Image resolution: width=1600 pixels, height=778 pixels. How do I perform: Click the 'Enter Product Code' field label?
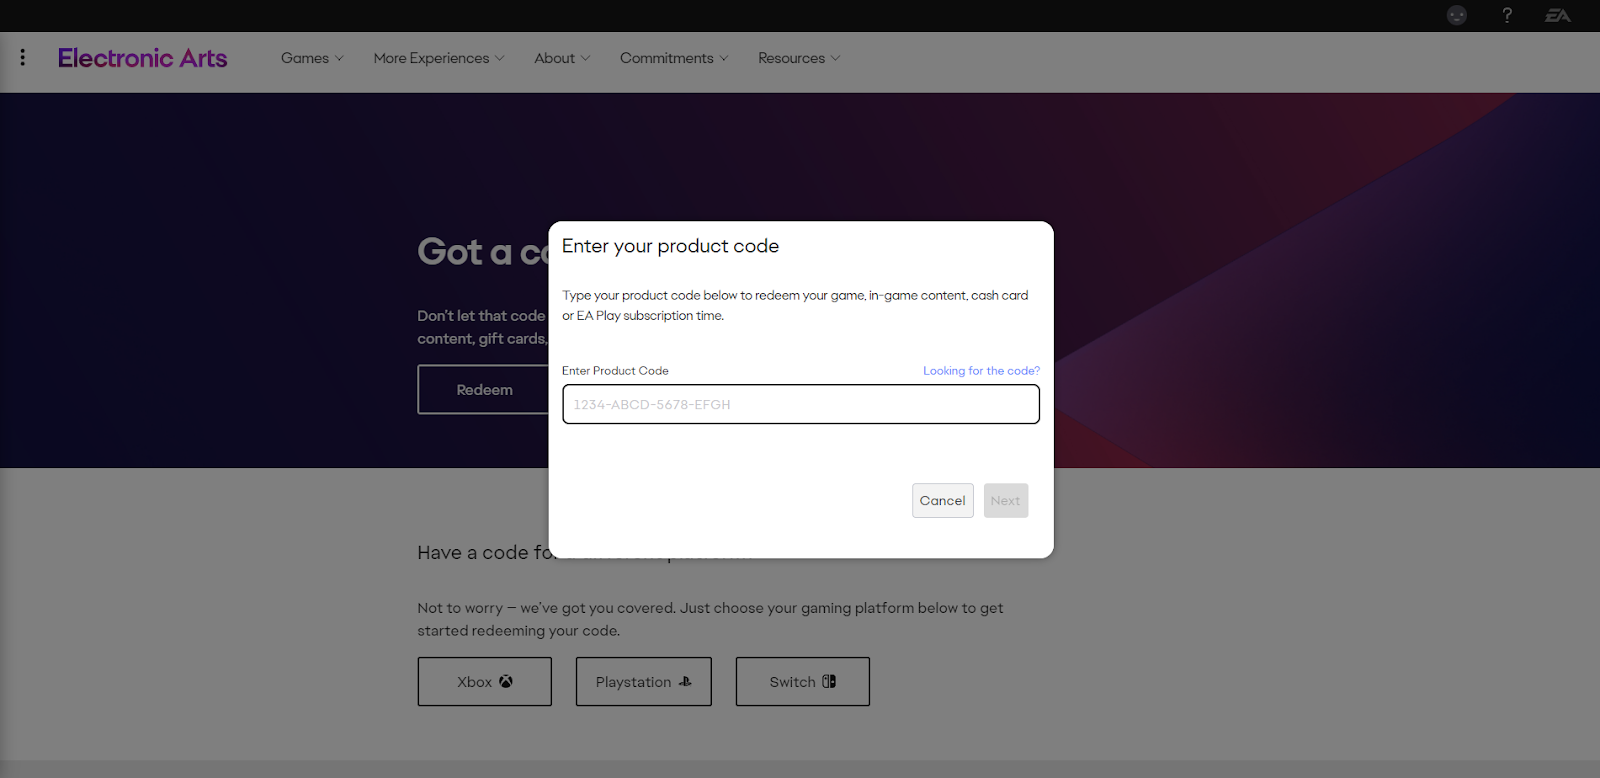click(x=615, y=371)
